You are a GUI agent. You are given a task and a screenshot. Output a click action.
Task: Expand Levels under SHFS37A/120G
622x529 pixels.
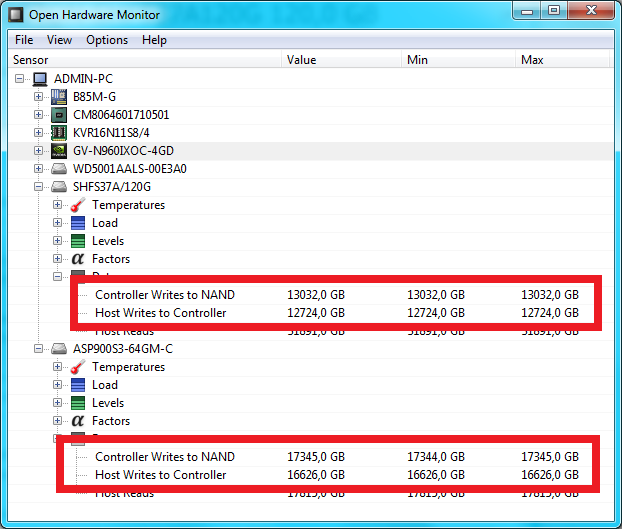tap(57, 241)
